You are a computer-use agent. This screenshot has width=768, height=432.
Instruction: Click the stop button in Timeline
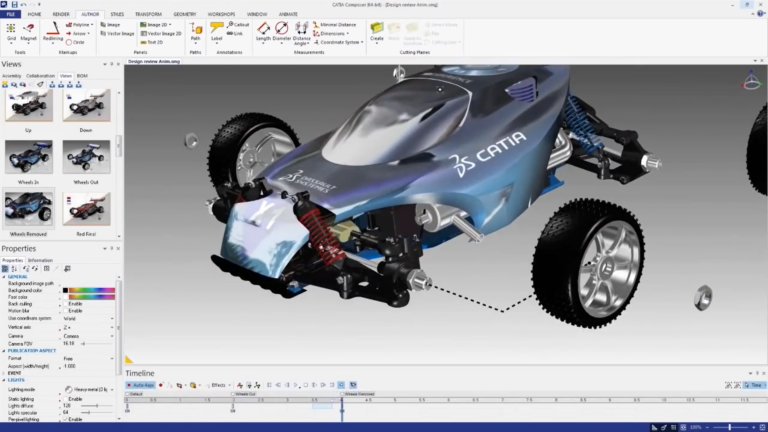pos(306,385)
